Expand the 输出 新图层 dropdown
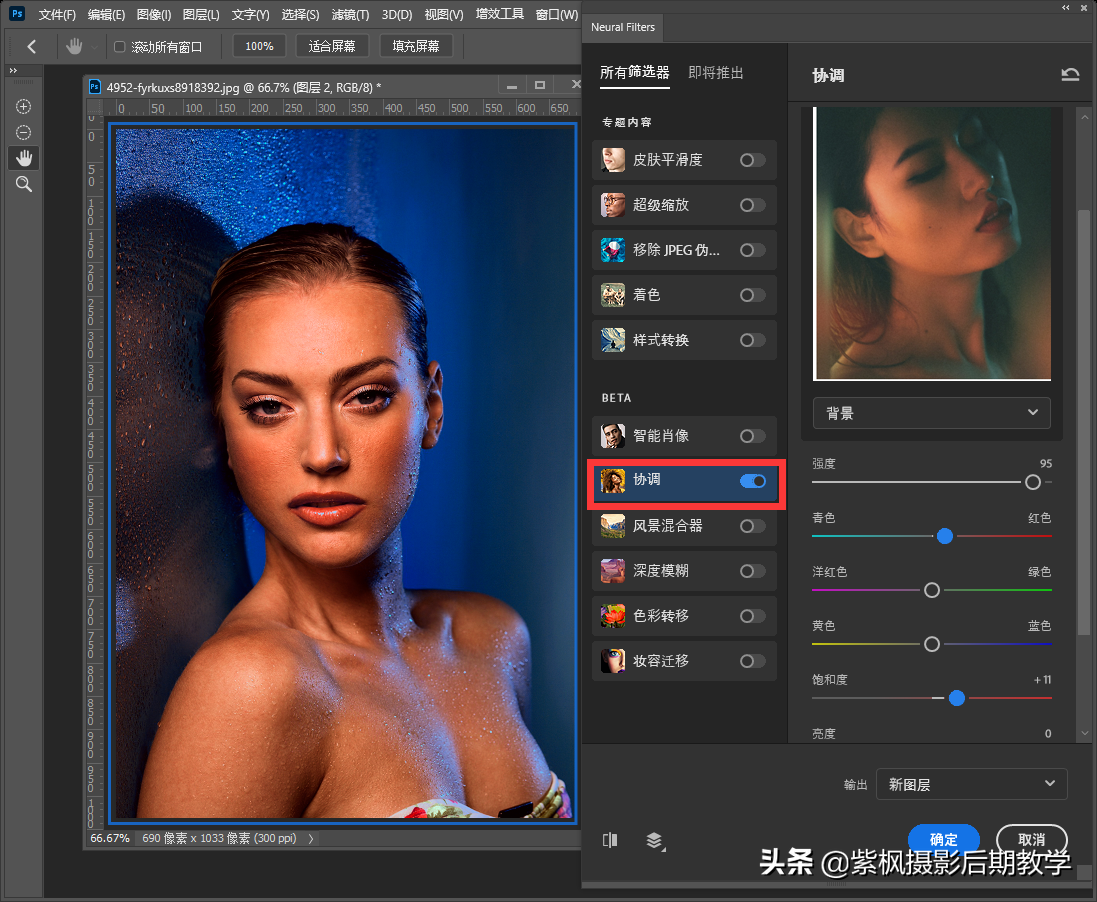The width and height of the screenshot is (1097, 902). coord(971,784)
